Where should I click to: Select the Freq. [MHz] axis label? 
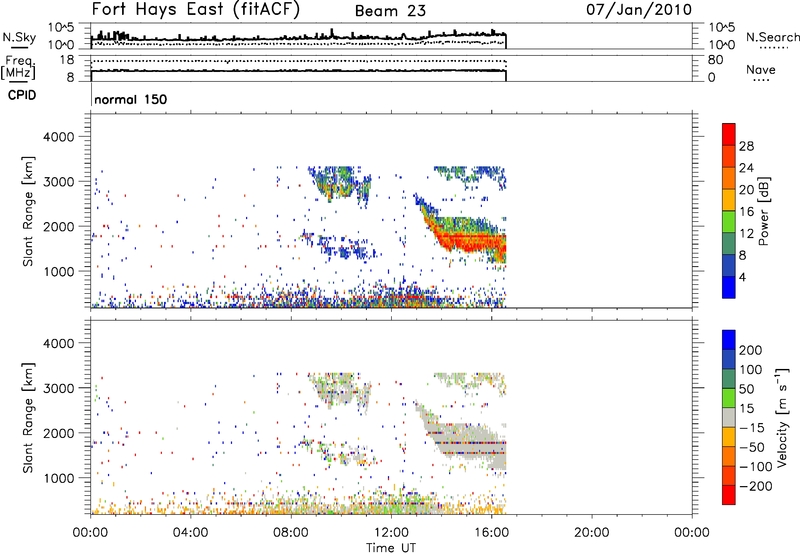[x=18, y=67]
